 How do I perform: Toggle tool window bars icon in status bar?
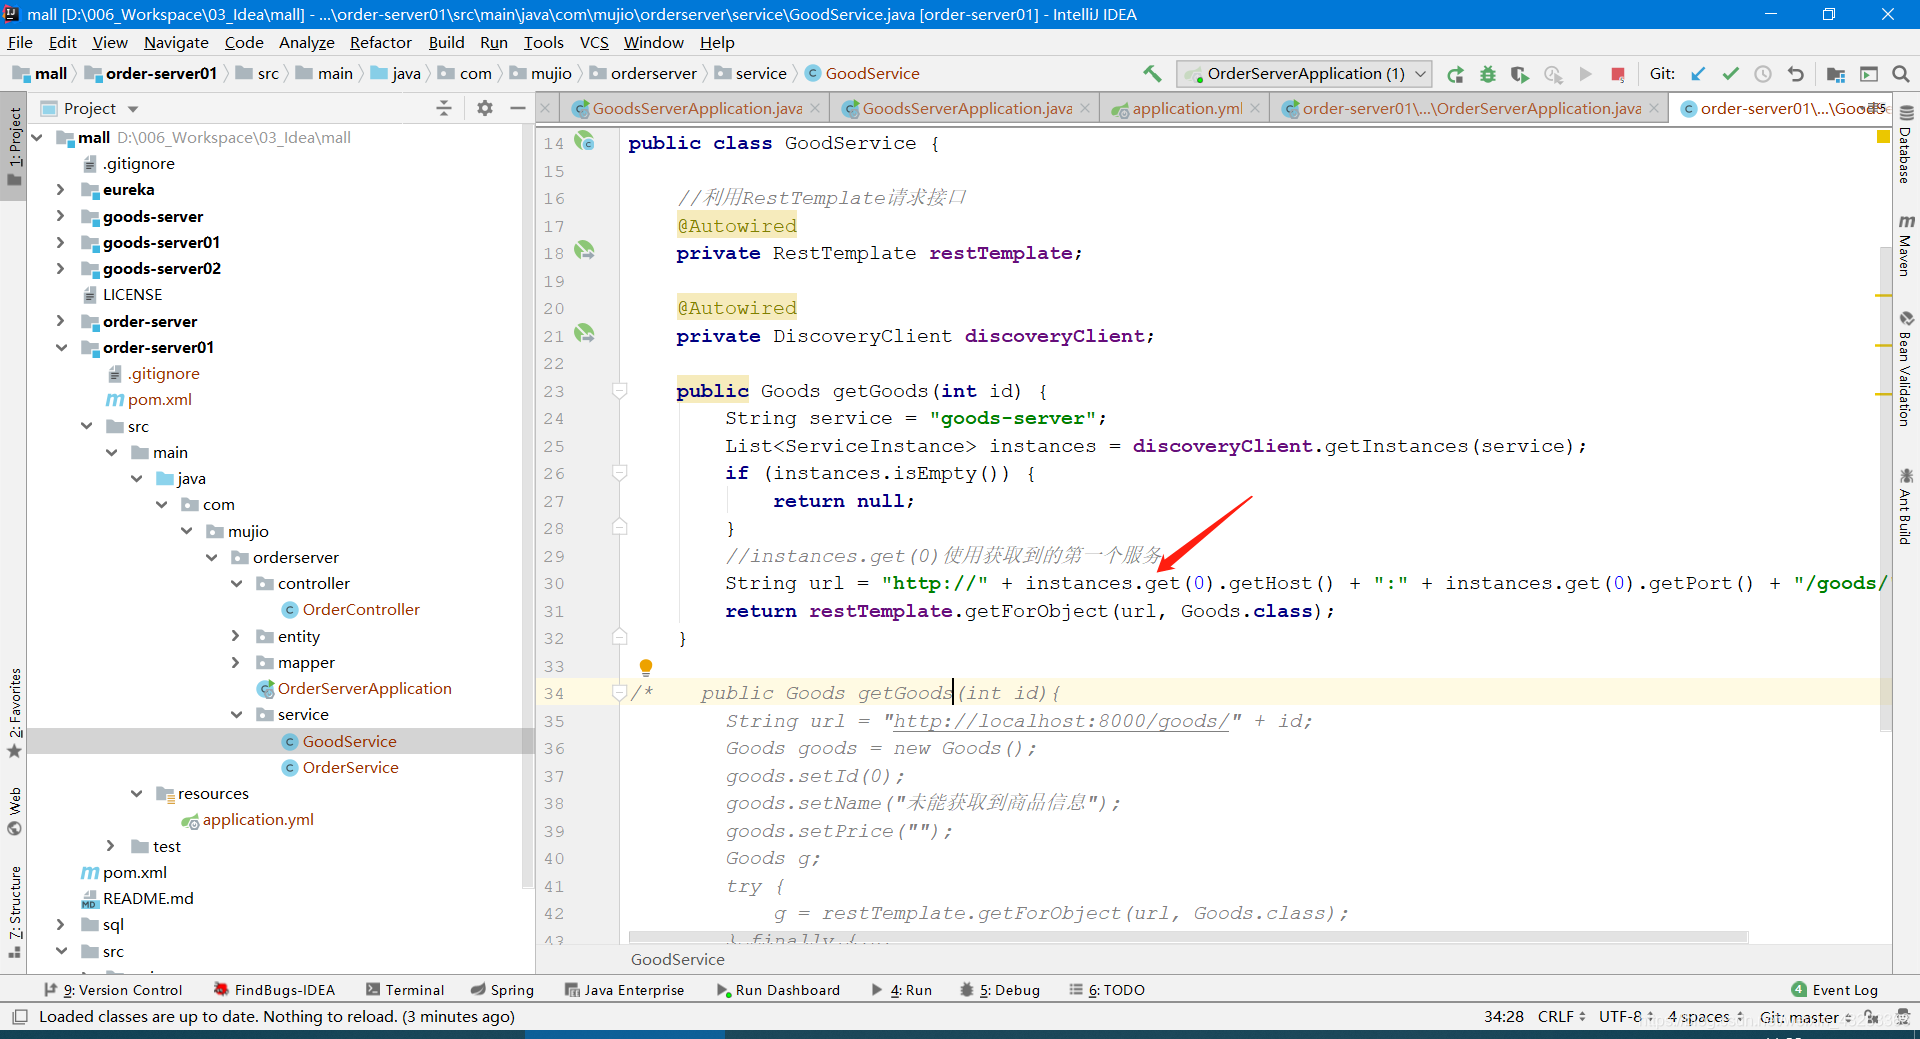click(x=19, y=1017)
